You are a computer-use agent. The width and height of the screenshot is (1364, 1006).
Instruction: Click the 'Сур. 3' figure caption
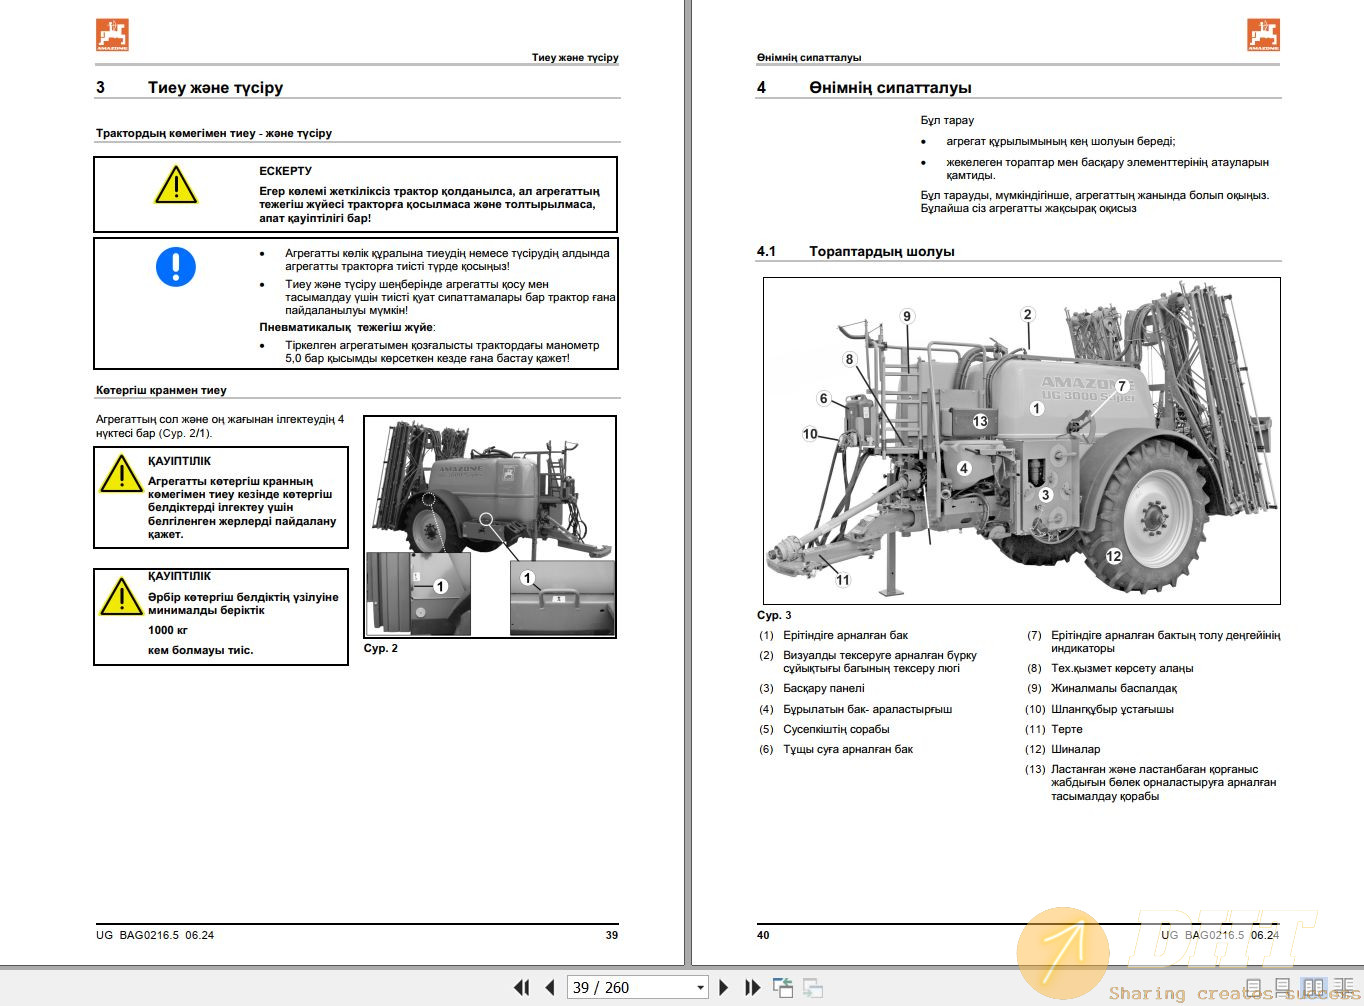tap(774, 615)
